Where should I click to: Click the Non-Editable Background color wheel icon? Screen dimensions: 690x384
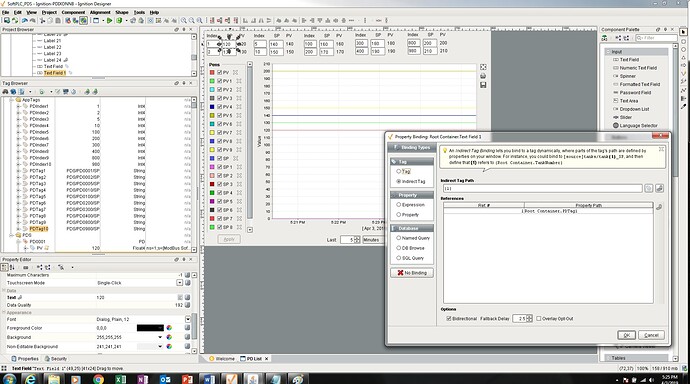pyautogui.click(x=169, y=347)
